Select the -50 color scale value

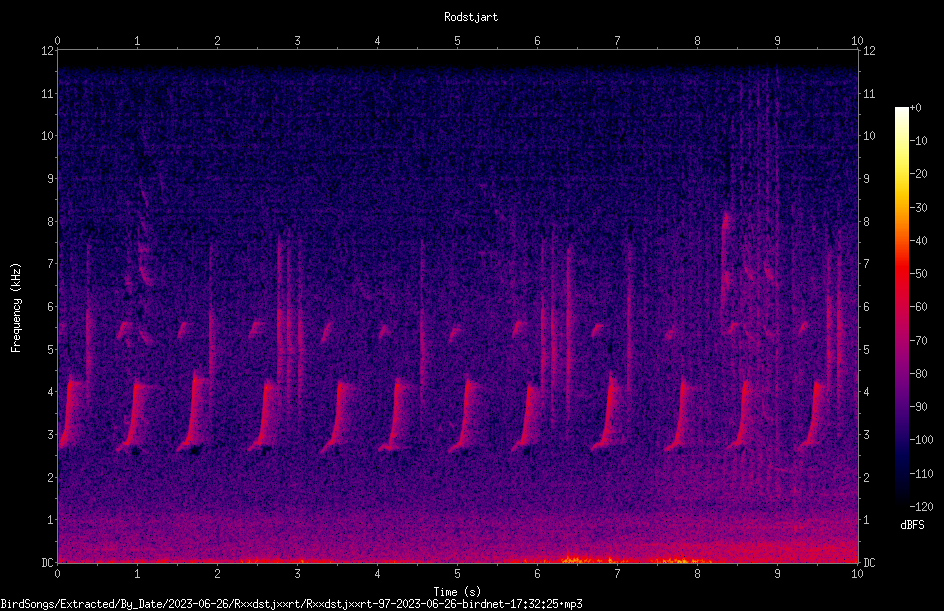918,274
